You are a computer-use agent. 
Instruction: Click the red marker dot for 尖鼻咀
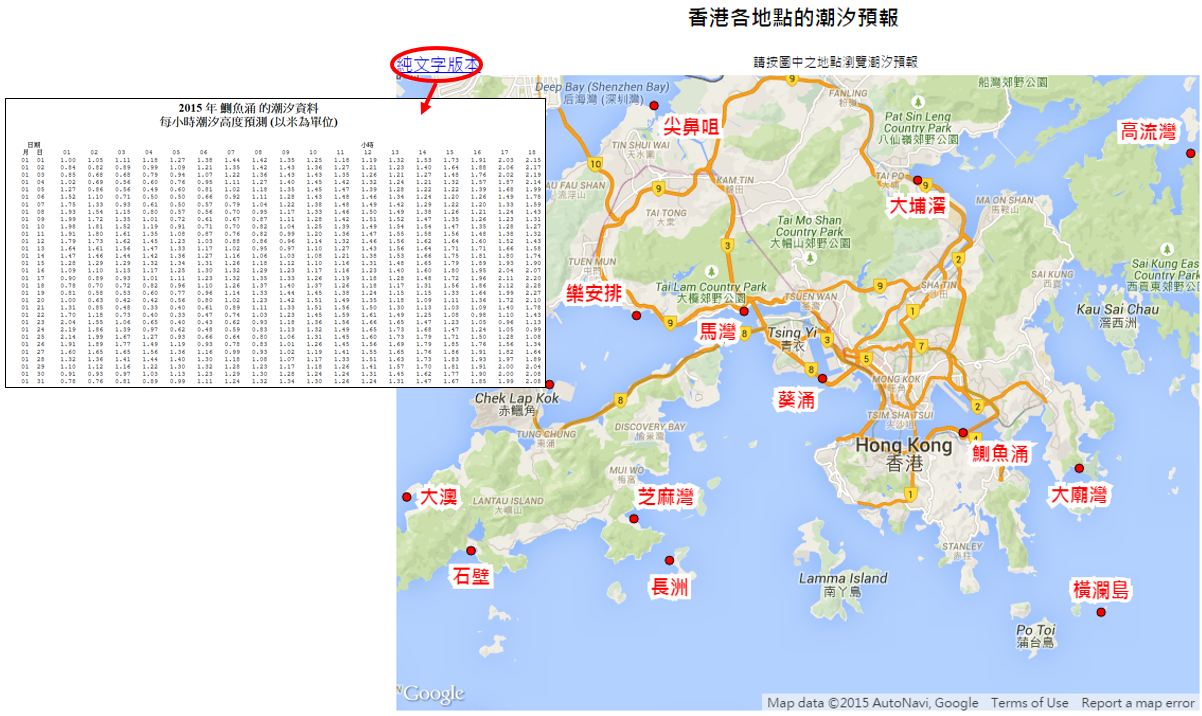pyautogui.click(x=654, y=105)
